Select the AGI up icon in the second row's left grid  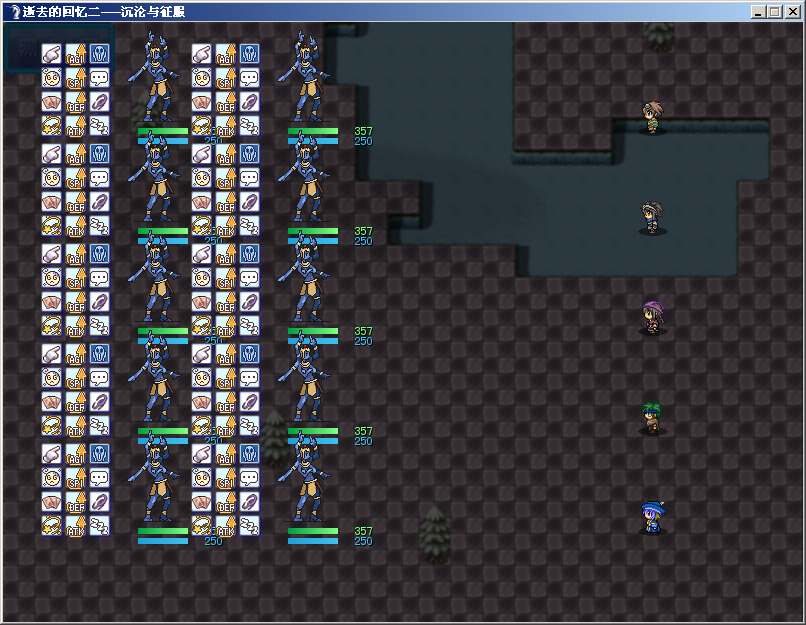pyautogui.click(x=76, y=154)
